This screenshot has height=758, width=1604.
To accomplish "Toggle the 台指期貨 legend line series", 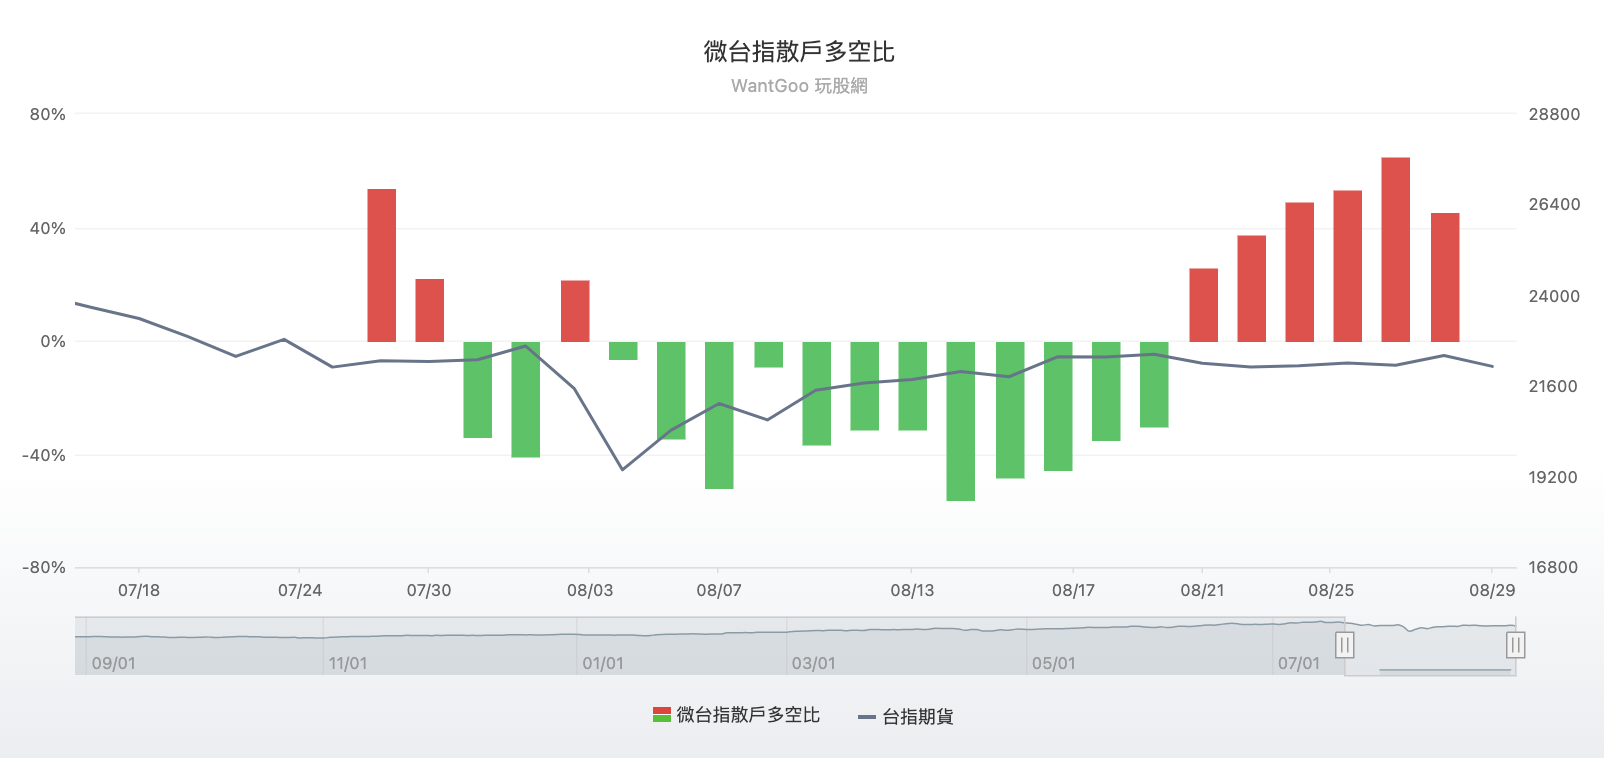I will pyautogui.click(x=906, y=717).
